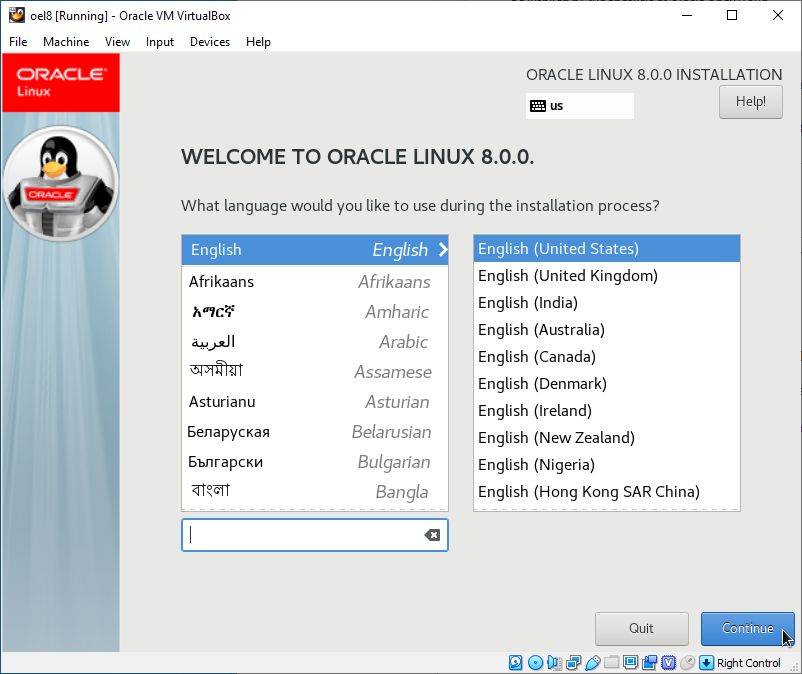Screen dimensions: 802x674
Task: Choose English (Denmark) locale
Action: 607,384
